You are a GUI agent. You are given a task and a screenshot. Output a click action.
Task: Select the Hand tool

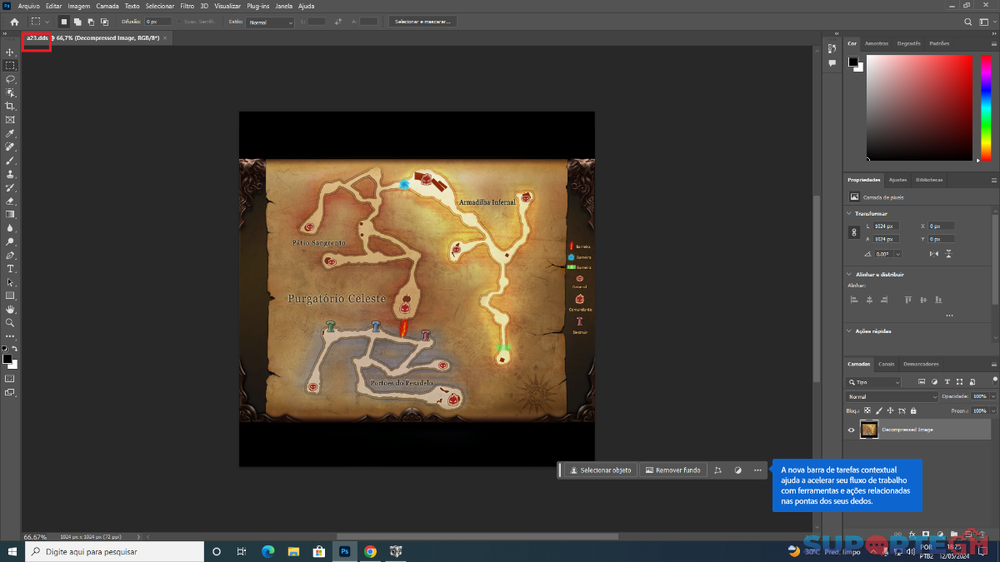(10, 309)
